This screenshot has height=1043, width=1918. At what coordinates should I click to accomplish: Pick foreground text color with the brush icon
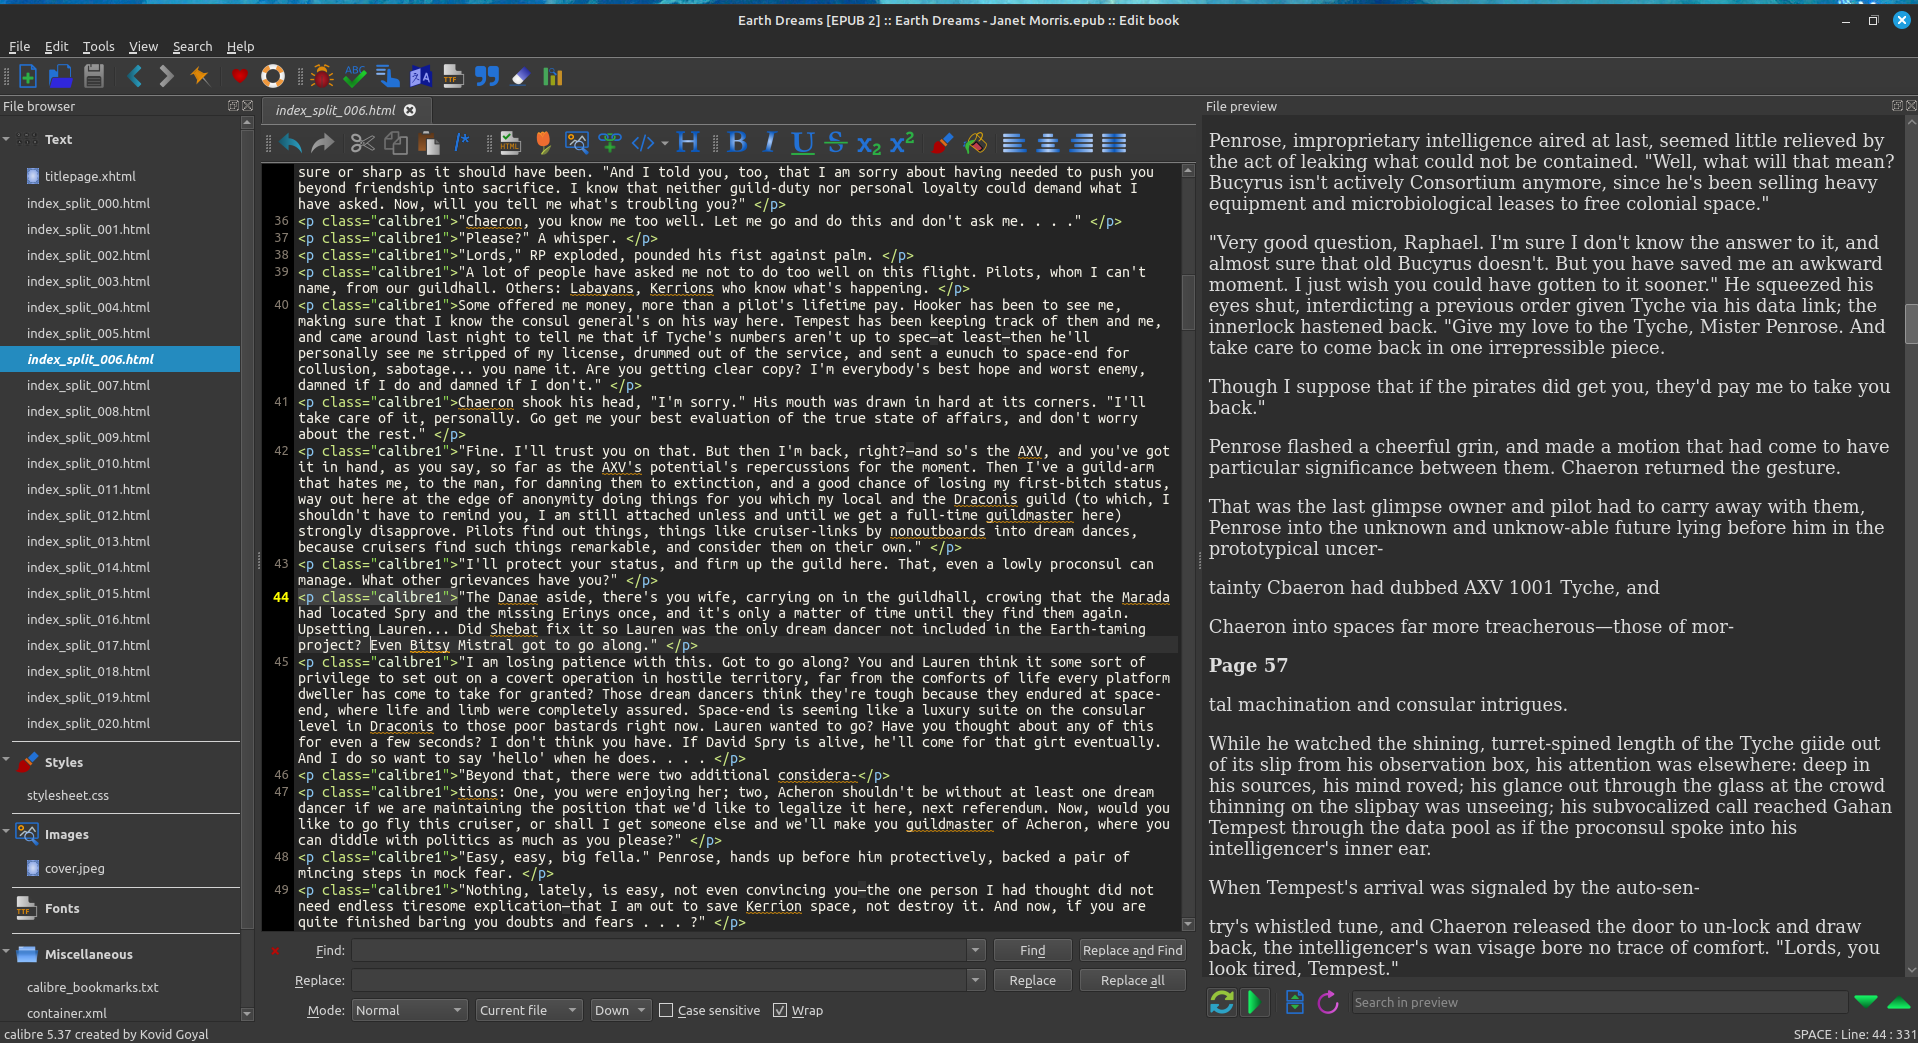click(942, 143)
